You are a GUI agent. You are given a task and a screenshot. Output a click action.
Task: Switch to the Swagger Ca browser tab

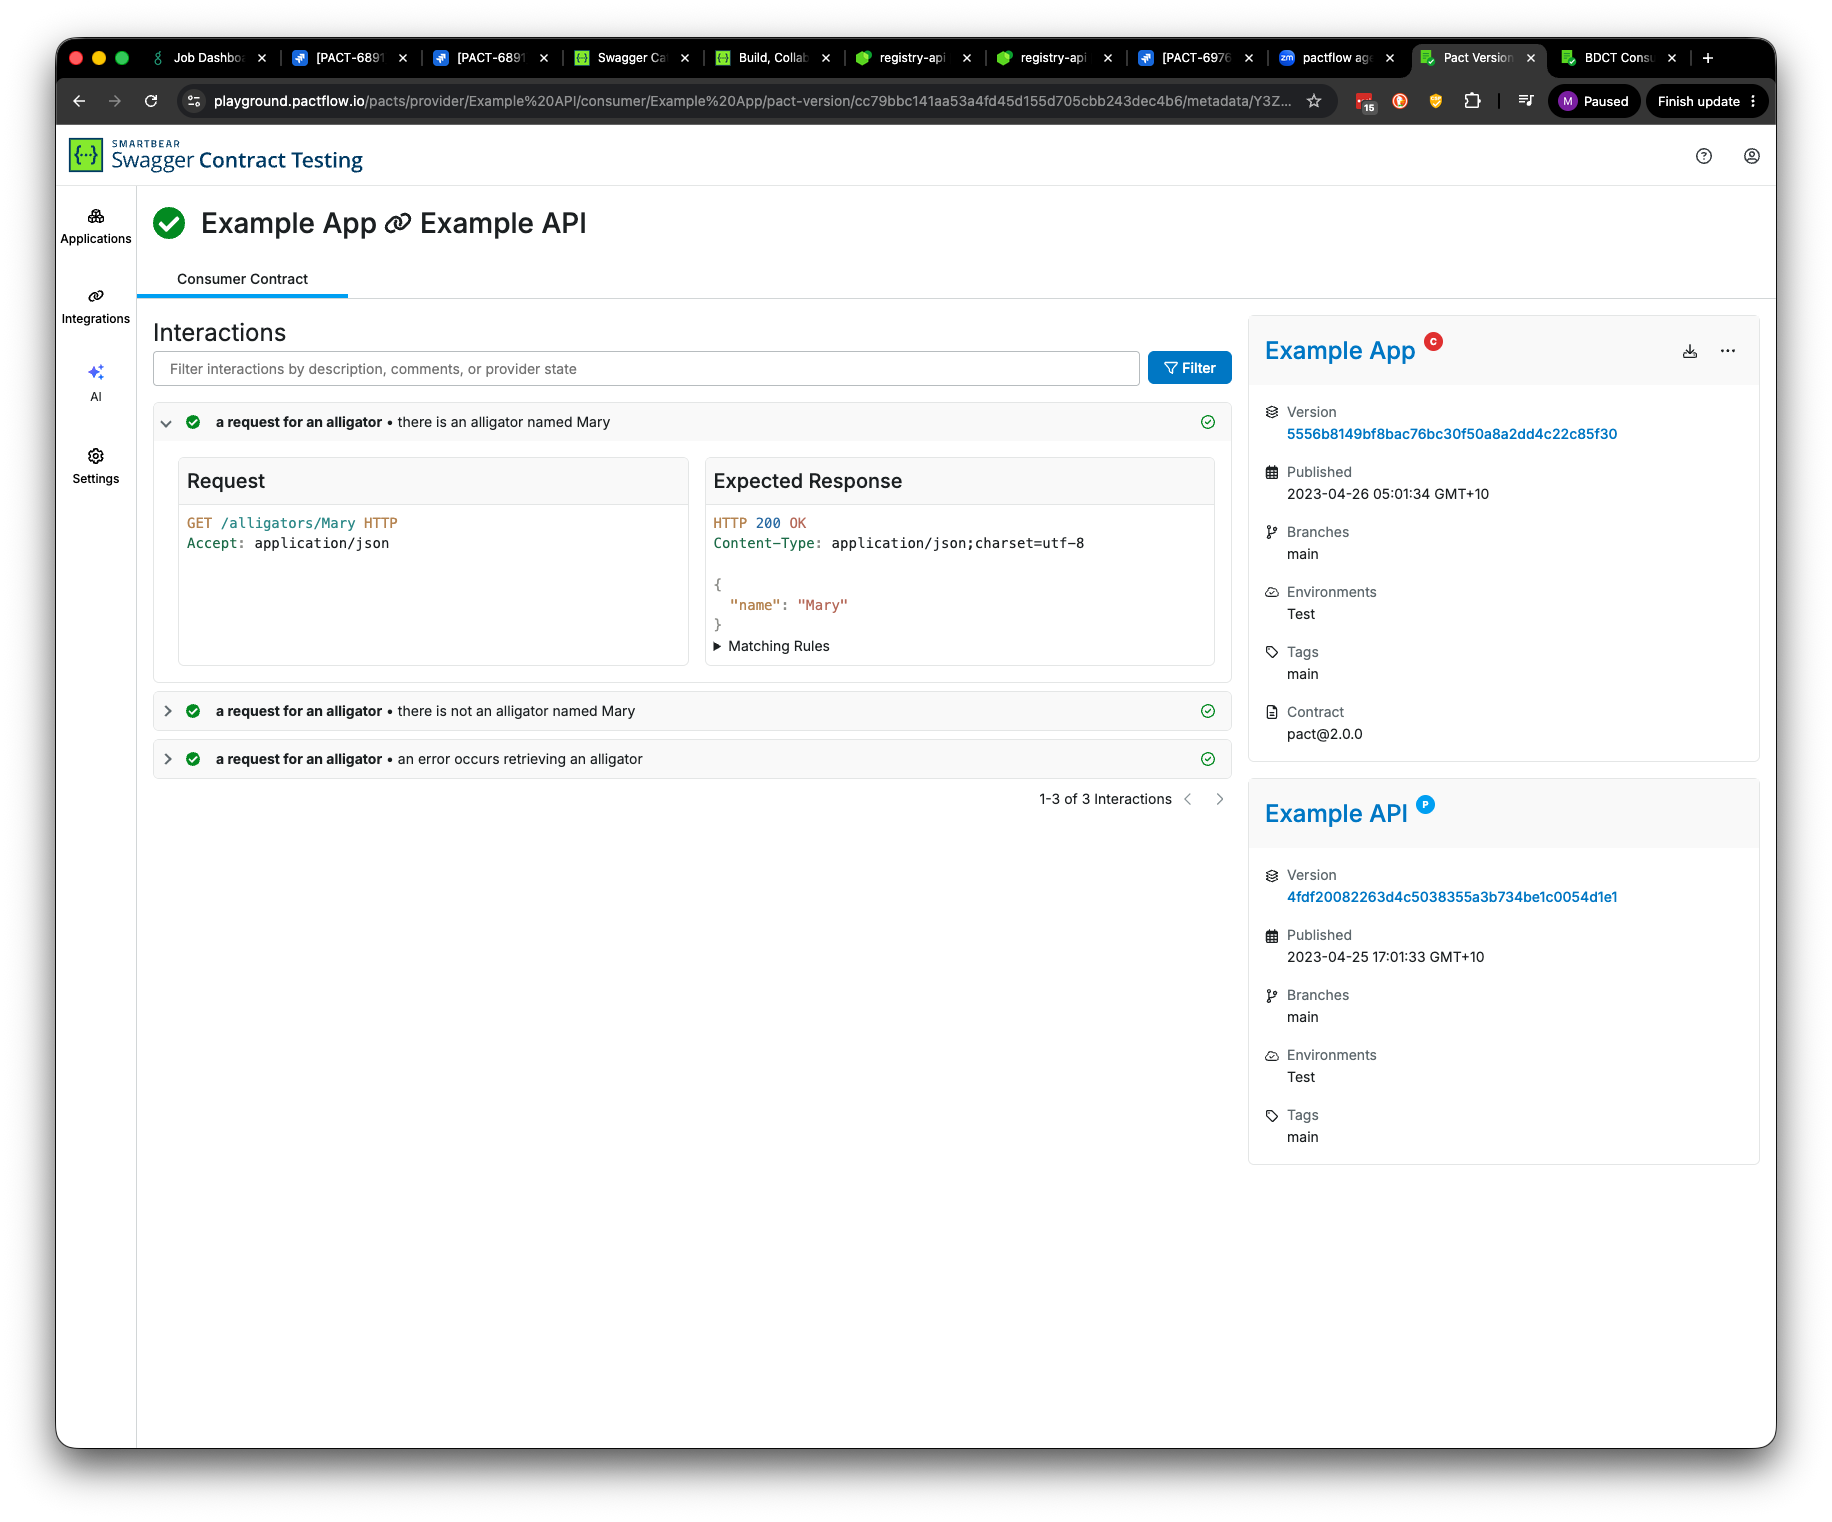(632, 58)
